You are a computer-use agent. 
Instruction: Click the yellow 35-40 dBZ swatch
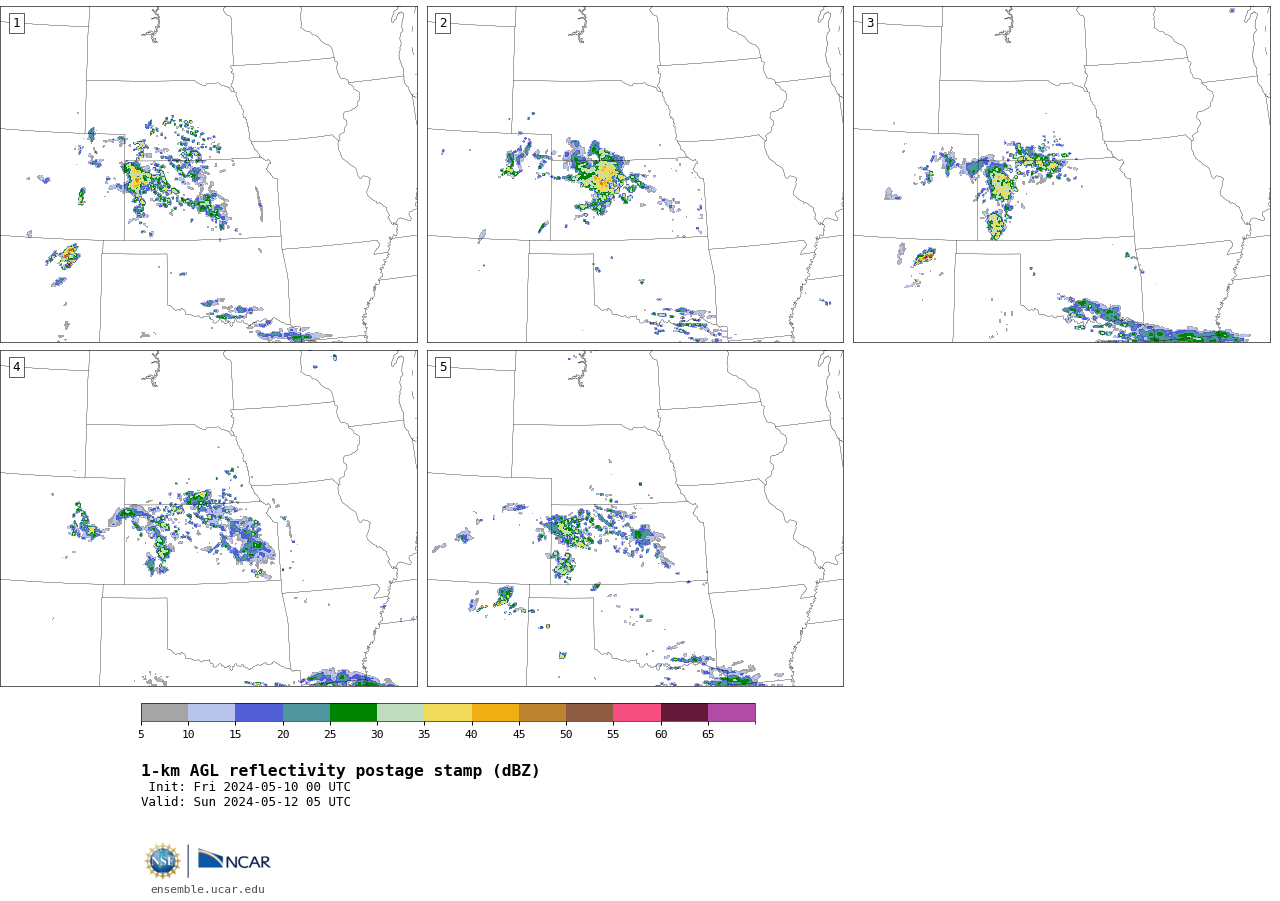pos(448,713)
